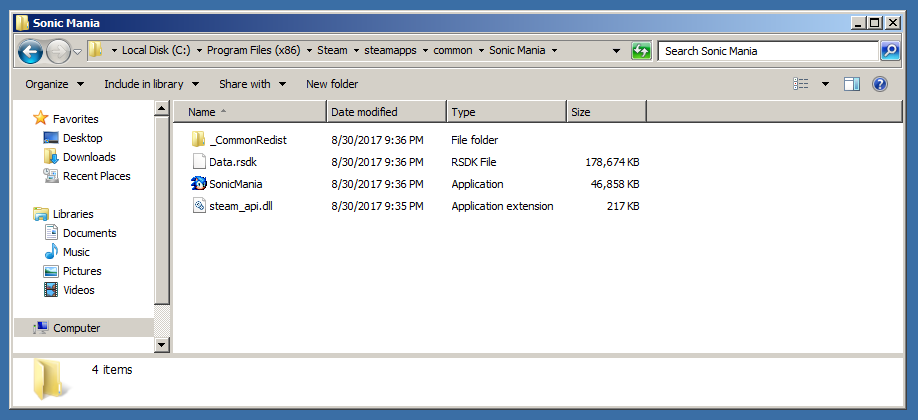The height and width of the screenshot is (420, 918).
Task: Change your view using the view icon
Action: point(801,84)
